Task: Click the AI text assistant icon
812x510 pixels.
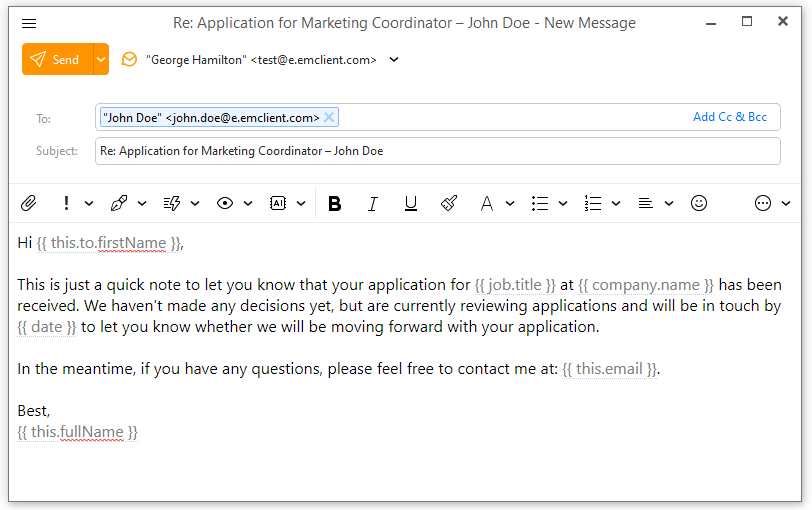Action: [x=278, y=203]
